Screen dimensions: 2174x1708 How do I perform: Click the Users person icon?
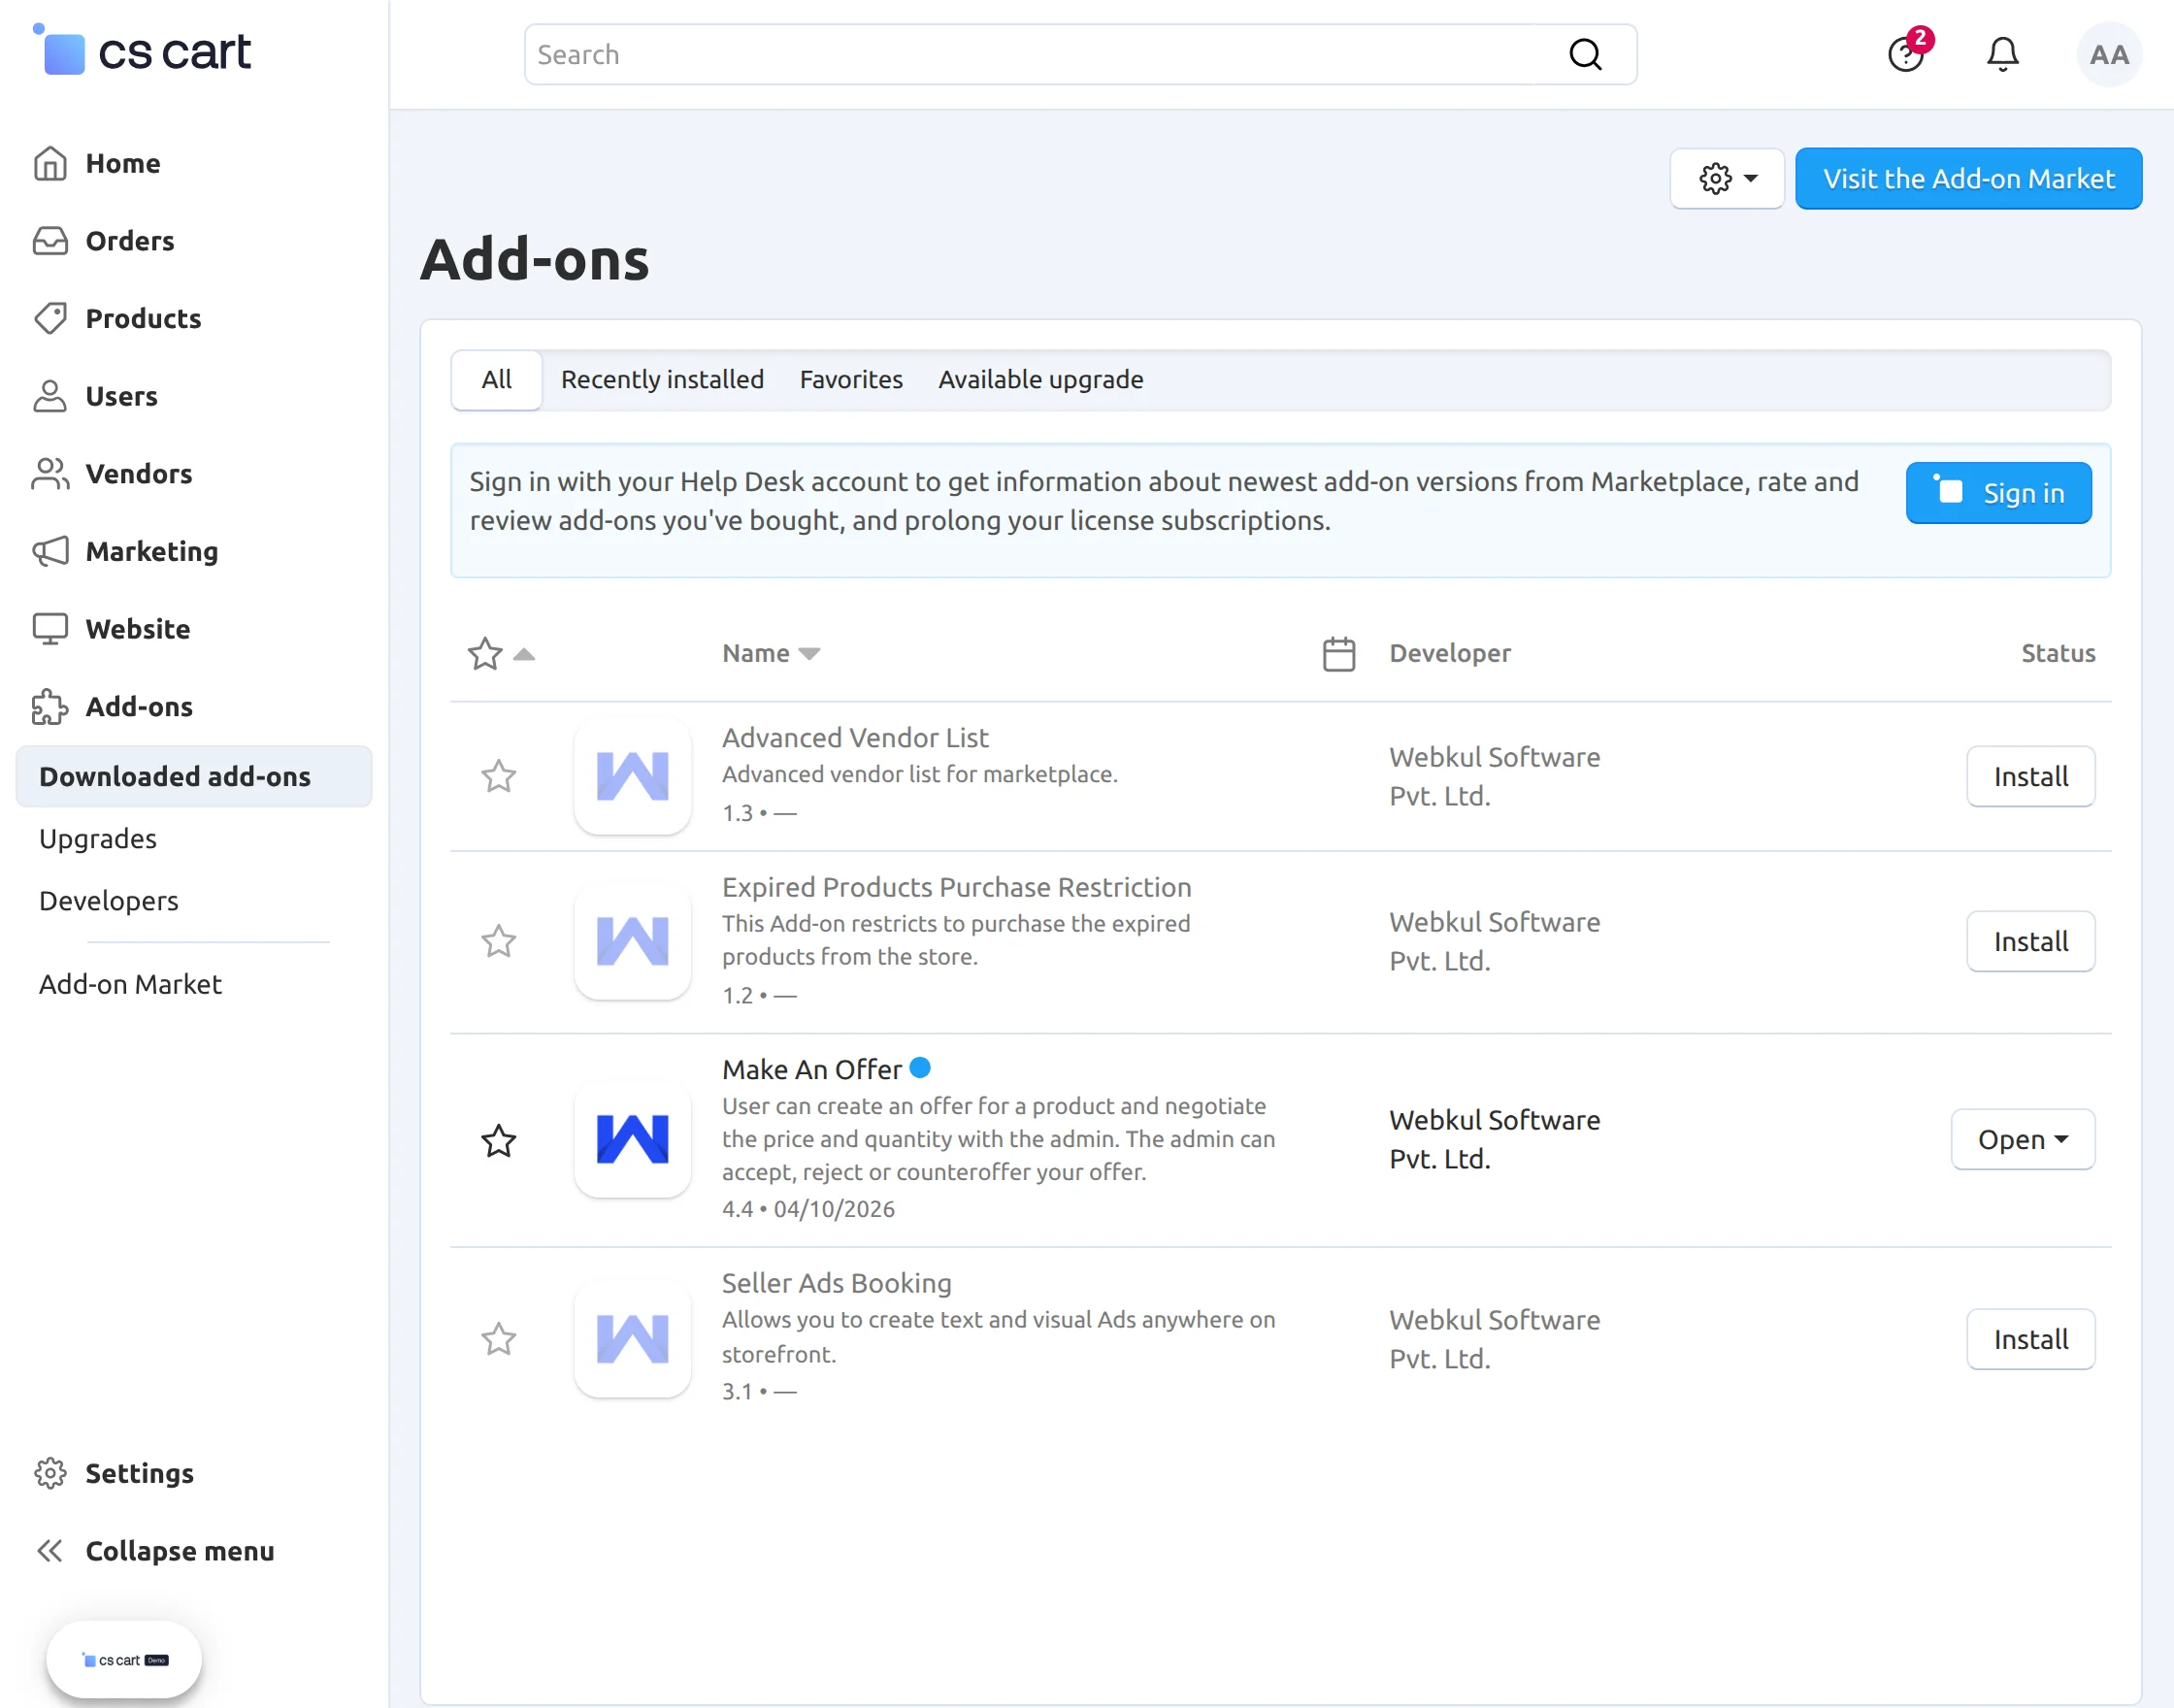tap(50, 396)
